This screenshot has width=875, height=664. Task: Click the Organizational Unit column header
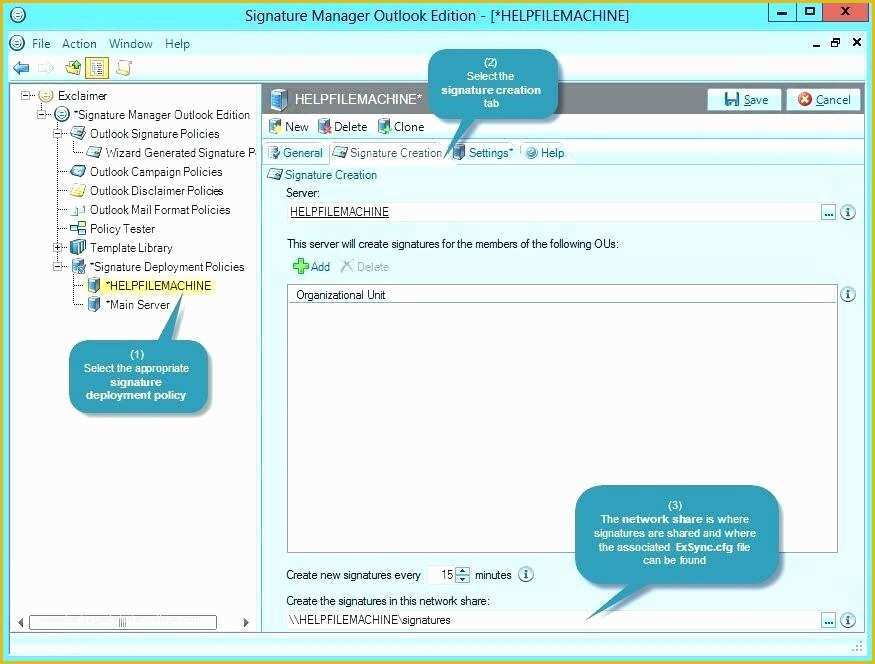(x=562, y=295)
